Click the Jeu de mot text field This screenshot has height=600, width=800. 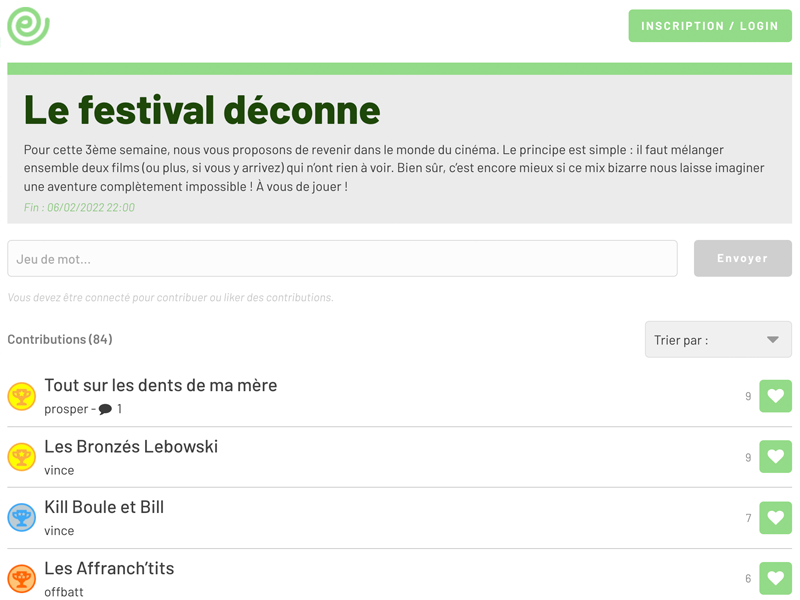pyautogui.click(x=342, y=258)
